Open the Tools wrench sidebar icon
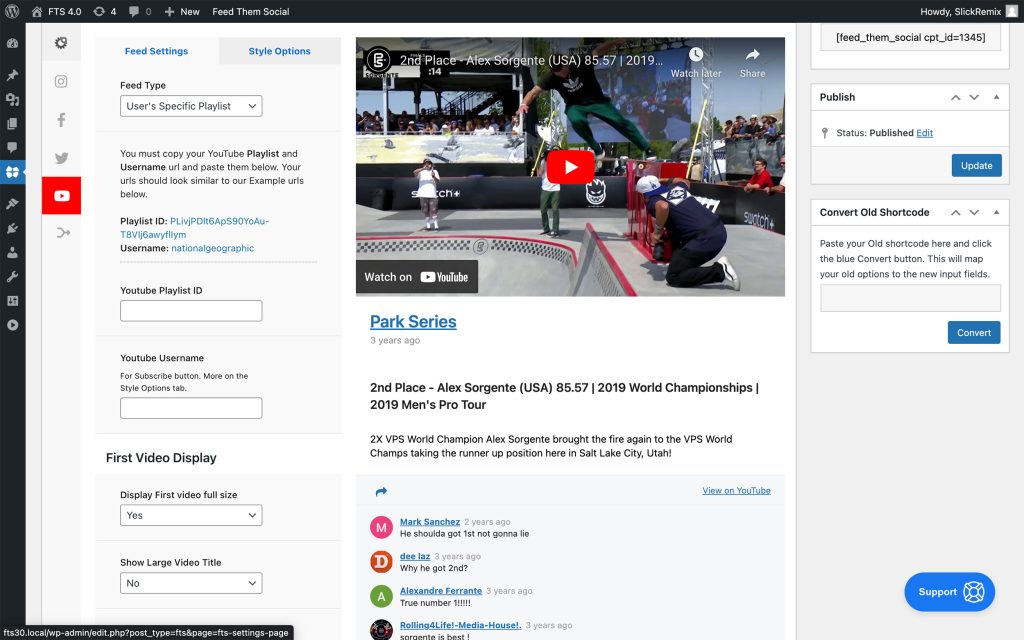1024x640 pixels. tap(12, 276)
